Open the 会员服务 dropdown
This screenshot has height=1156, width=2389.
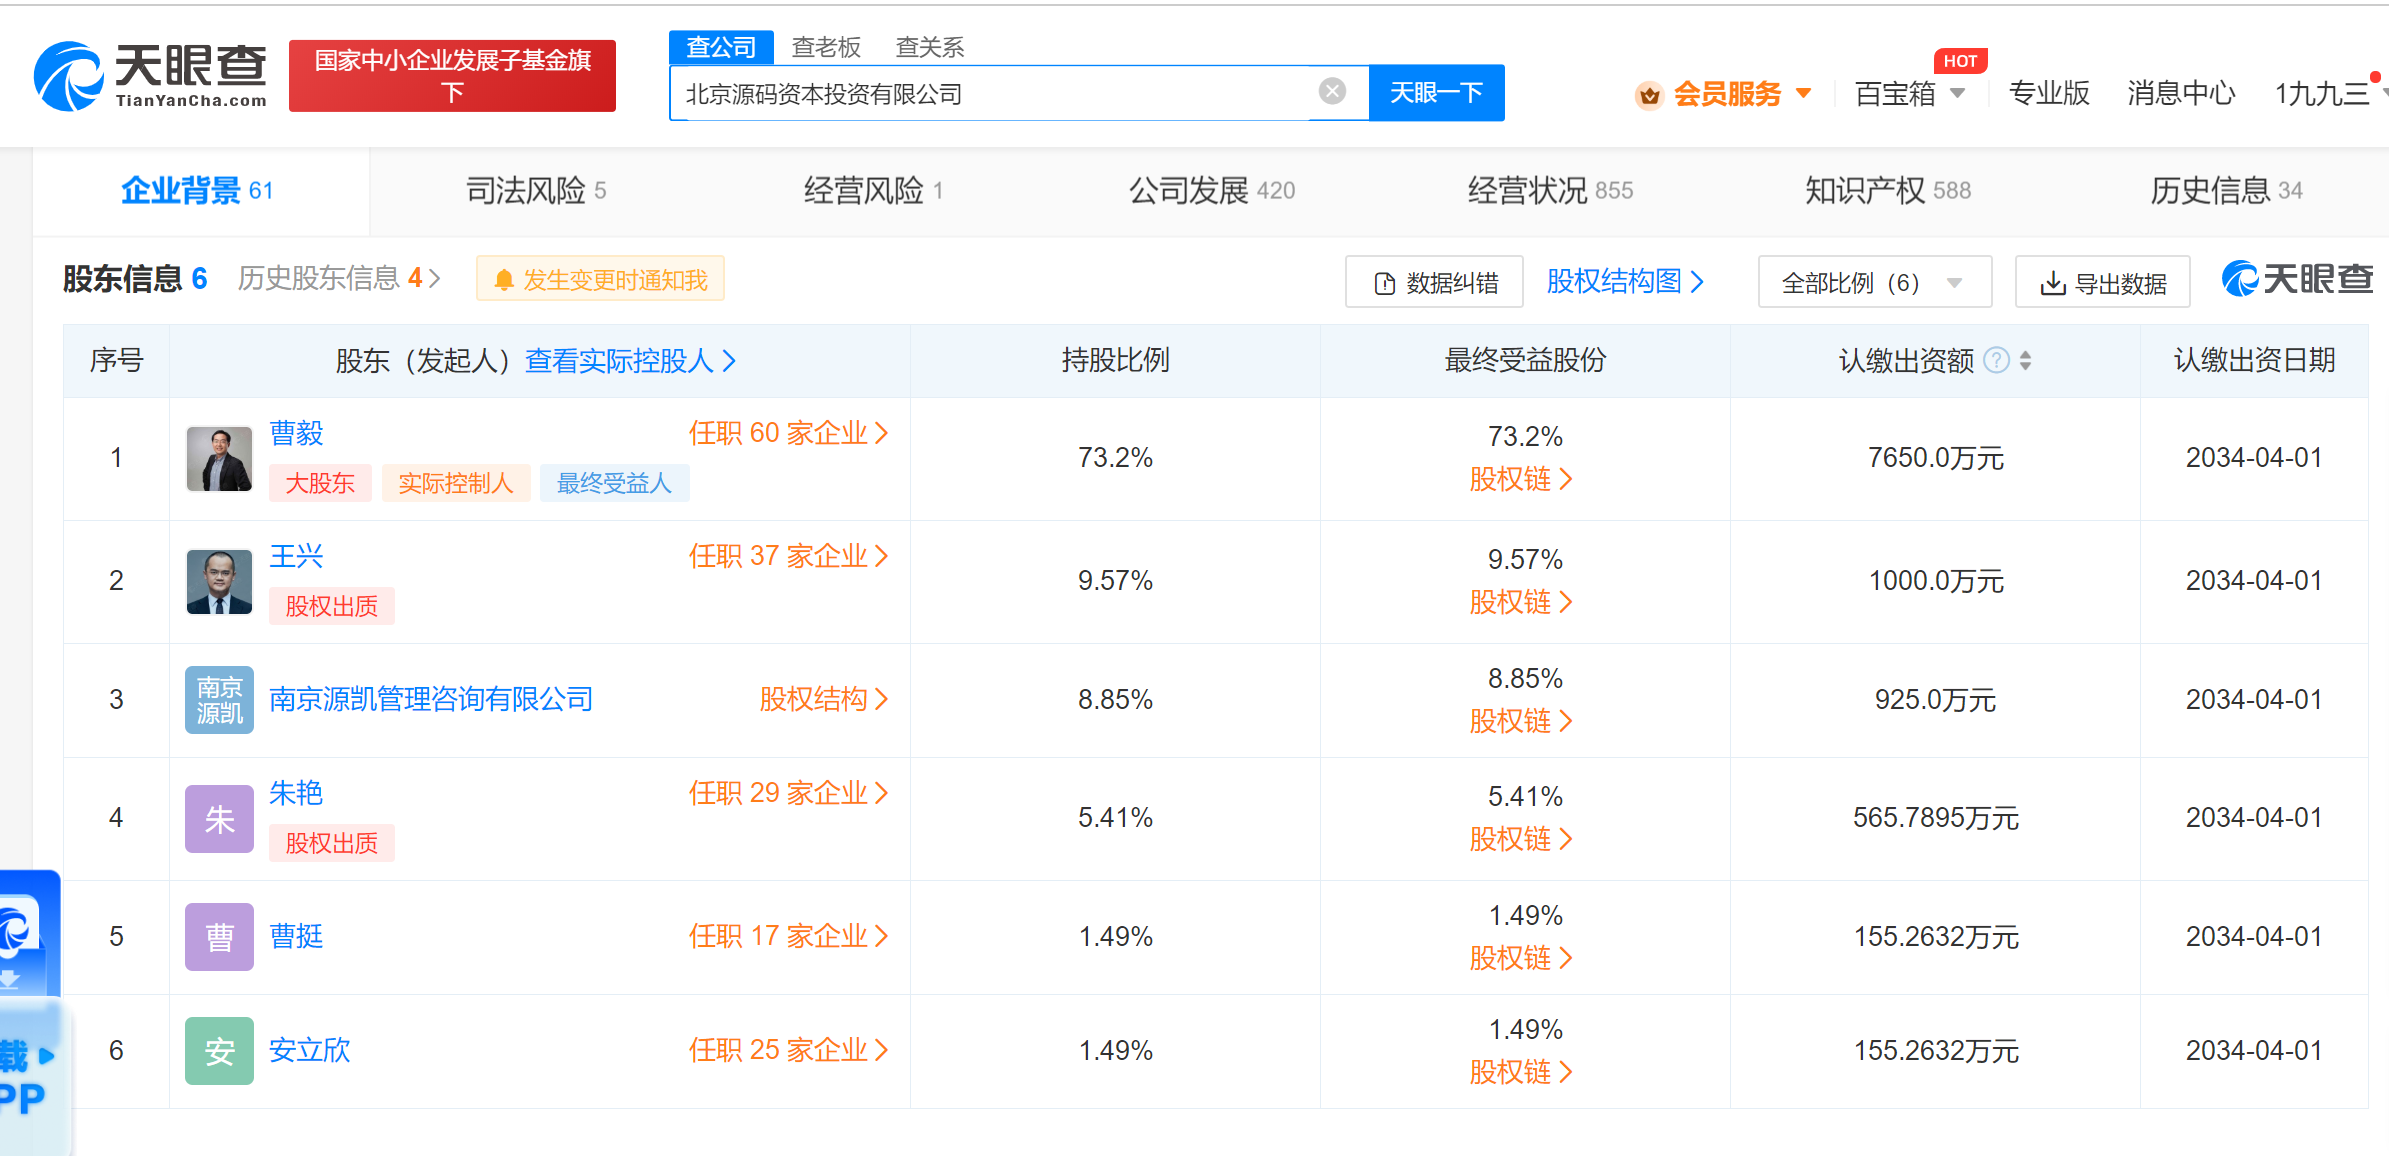click(1742, 94)
